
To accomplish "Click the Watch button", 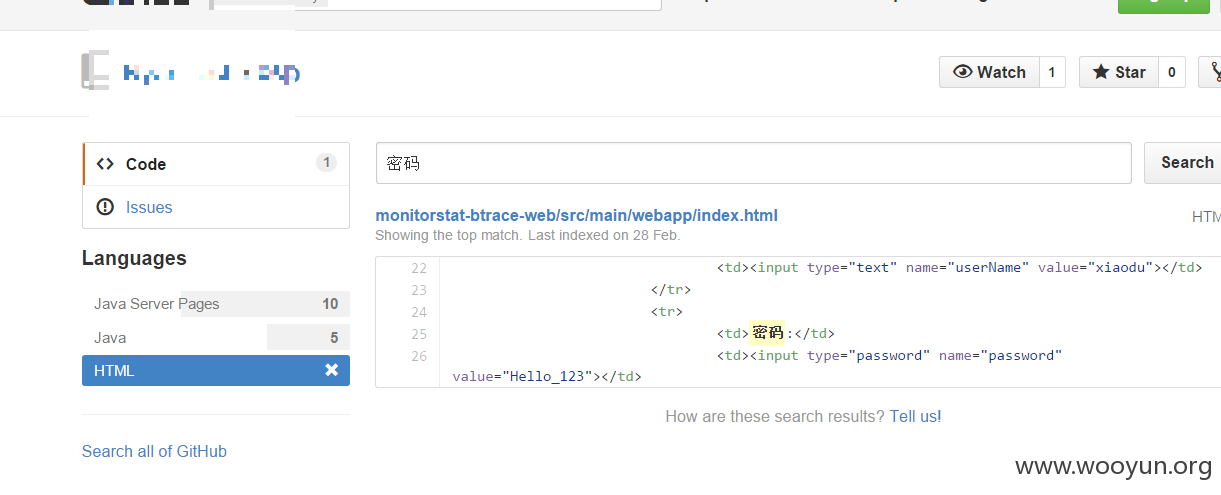I will click(x=989, y=72).
